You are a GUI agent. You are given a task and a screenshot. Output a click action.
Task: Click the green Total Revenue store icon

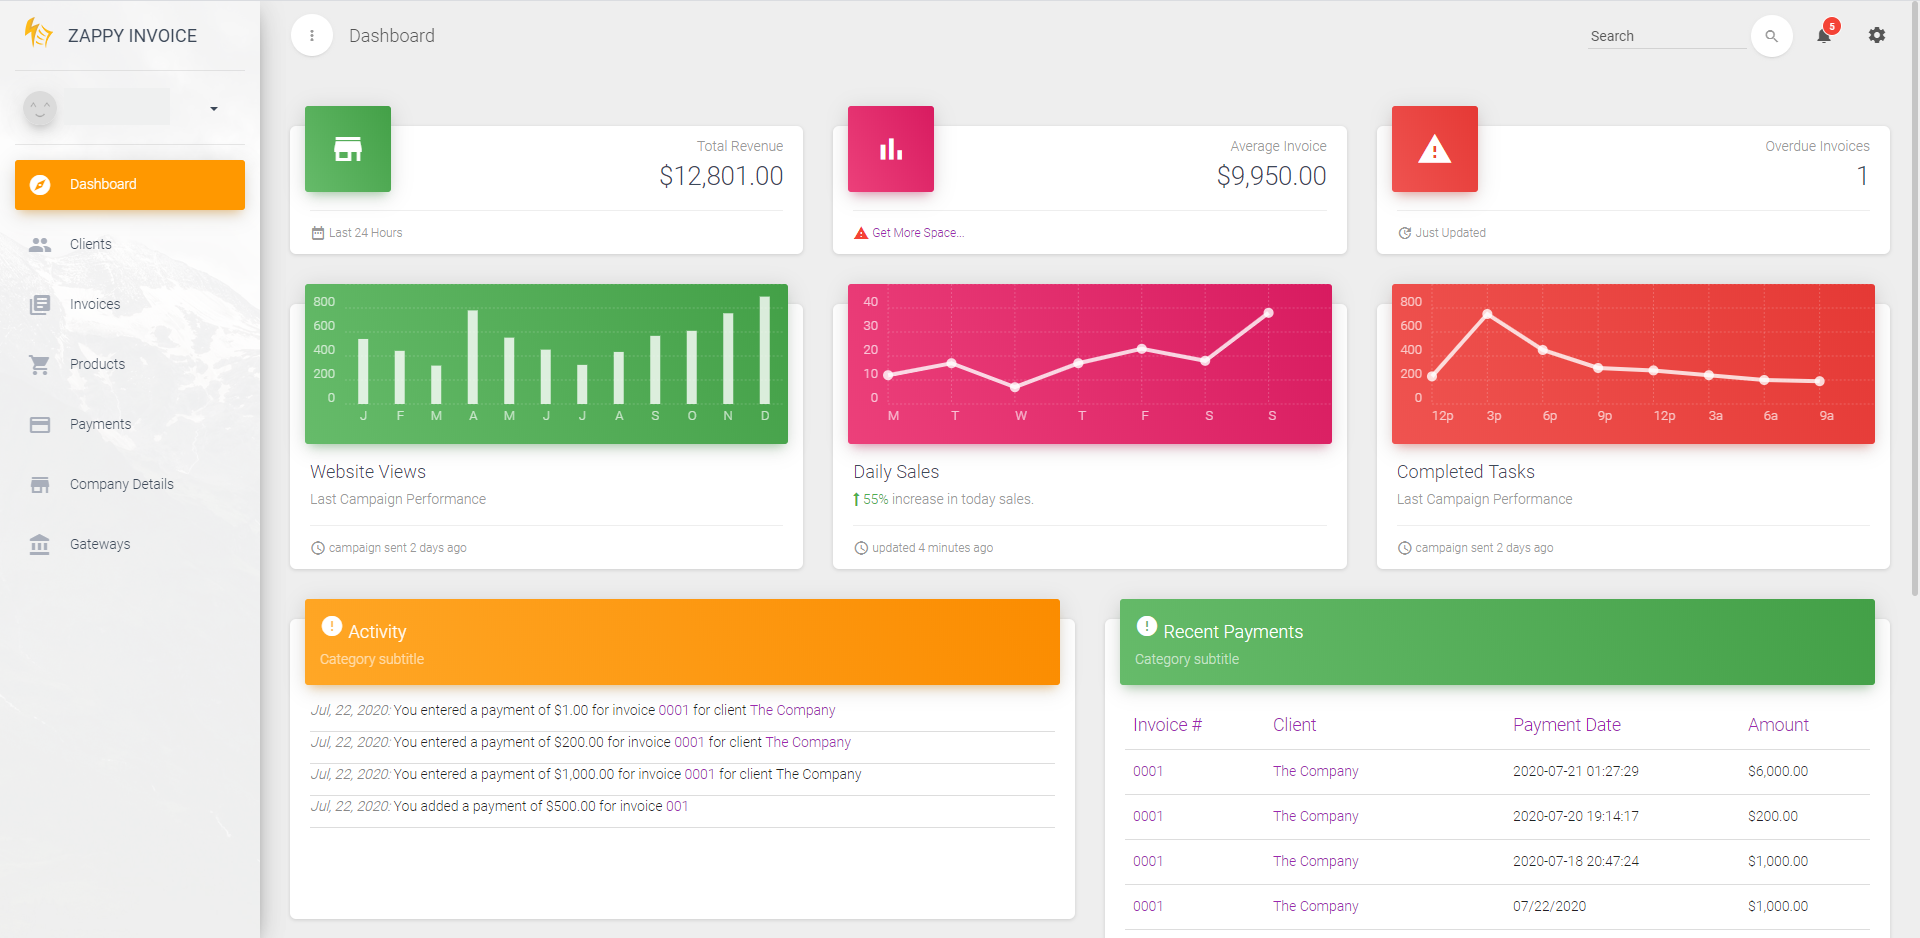tap(348, 149)
